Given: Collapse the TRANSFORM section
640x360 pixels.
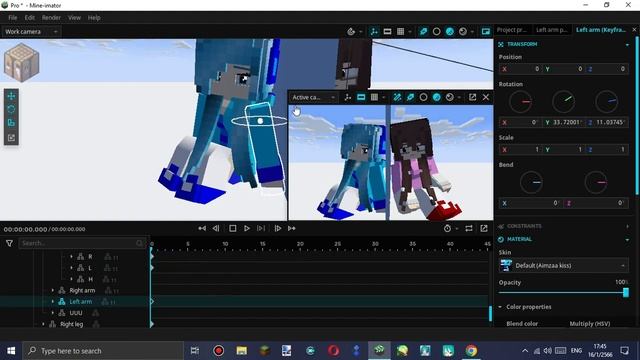Looking at the screenshot, I should point(627,44).
